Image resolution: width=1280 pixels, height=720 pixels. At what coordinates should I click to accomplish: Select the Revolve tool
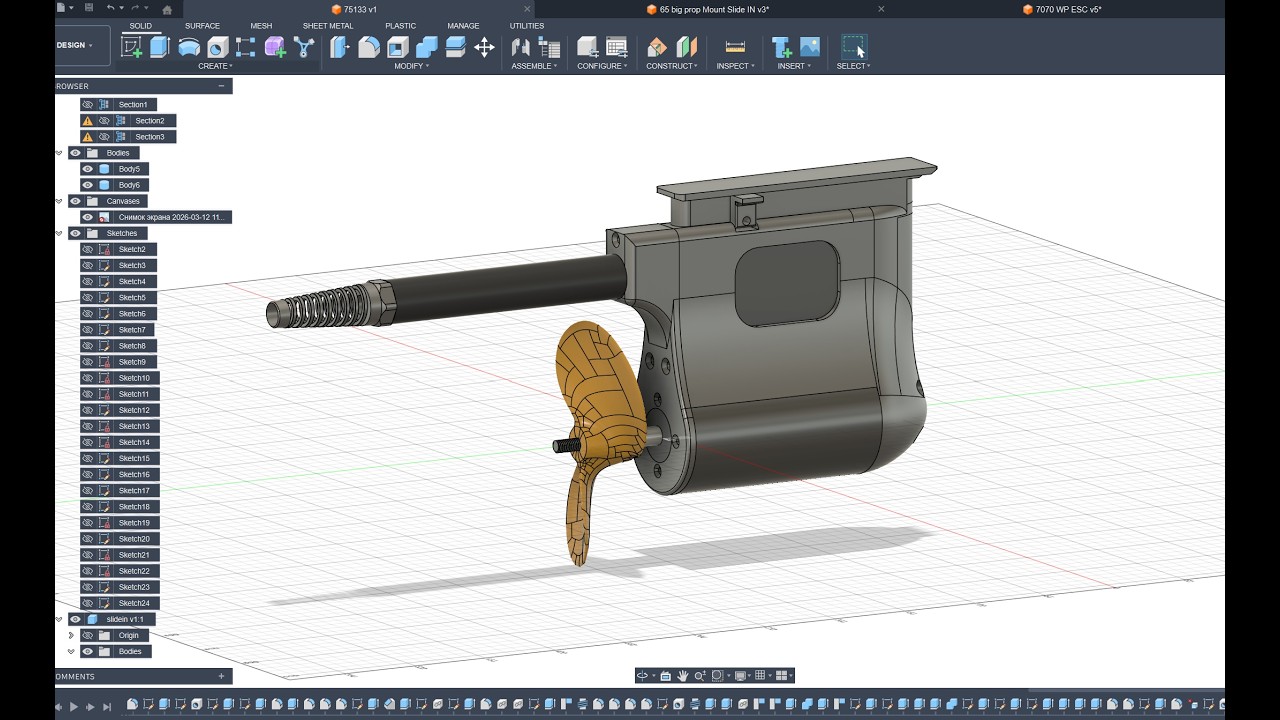pos(189,47)
